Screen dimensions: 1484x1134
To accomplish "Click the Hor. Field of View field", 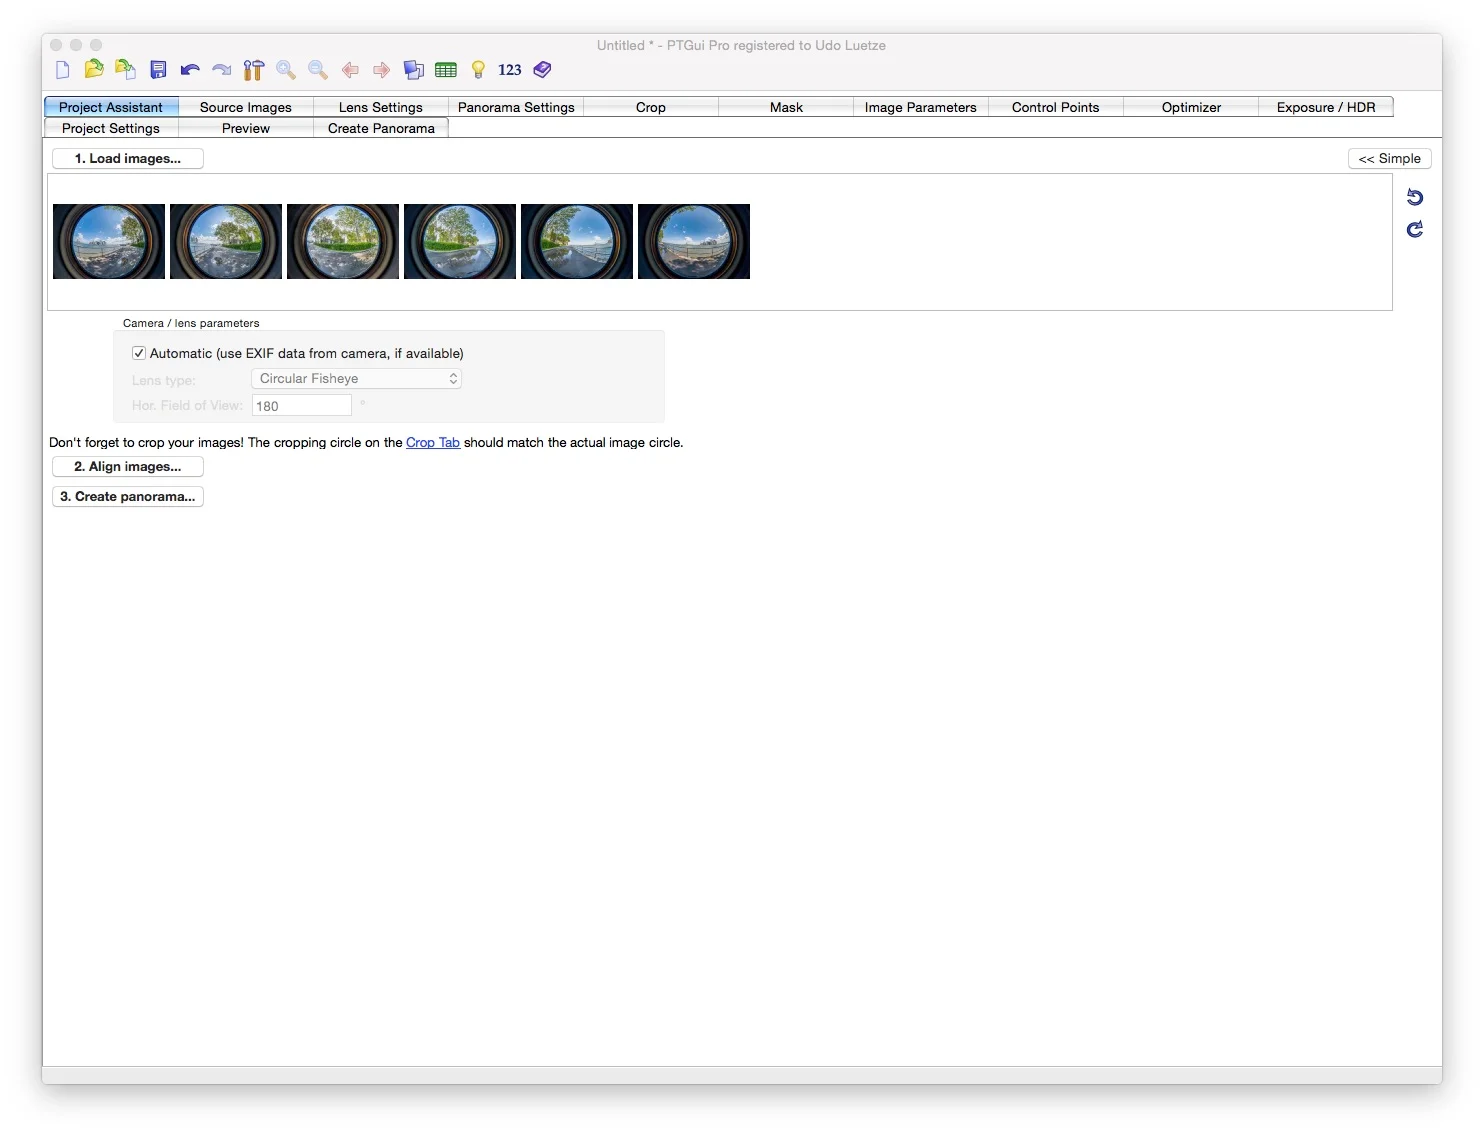I will coord(302,406).
